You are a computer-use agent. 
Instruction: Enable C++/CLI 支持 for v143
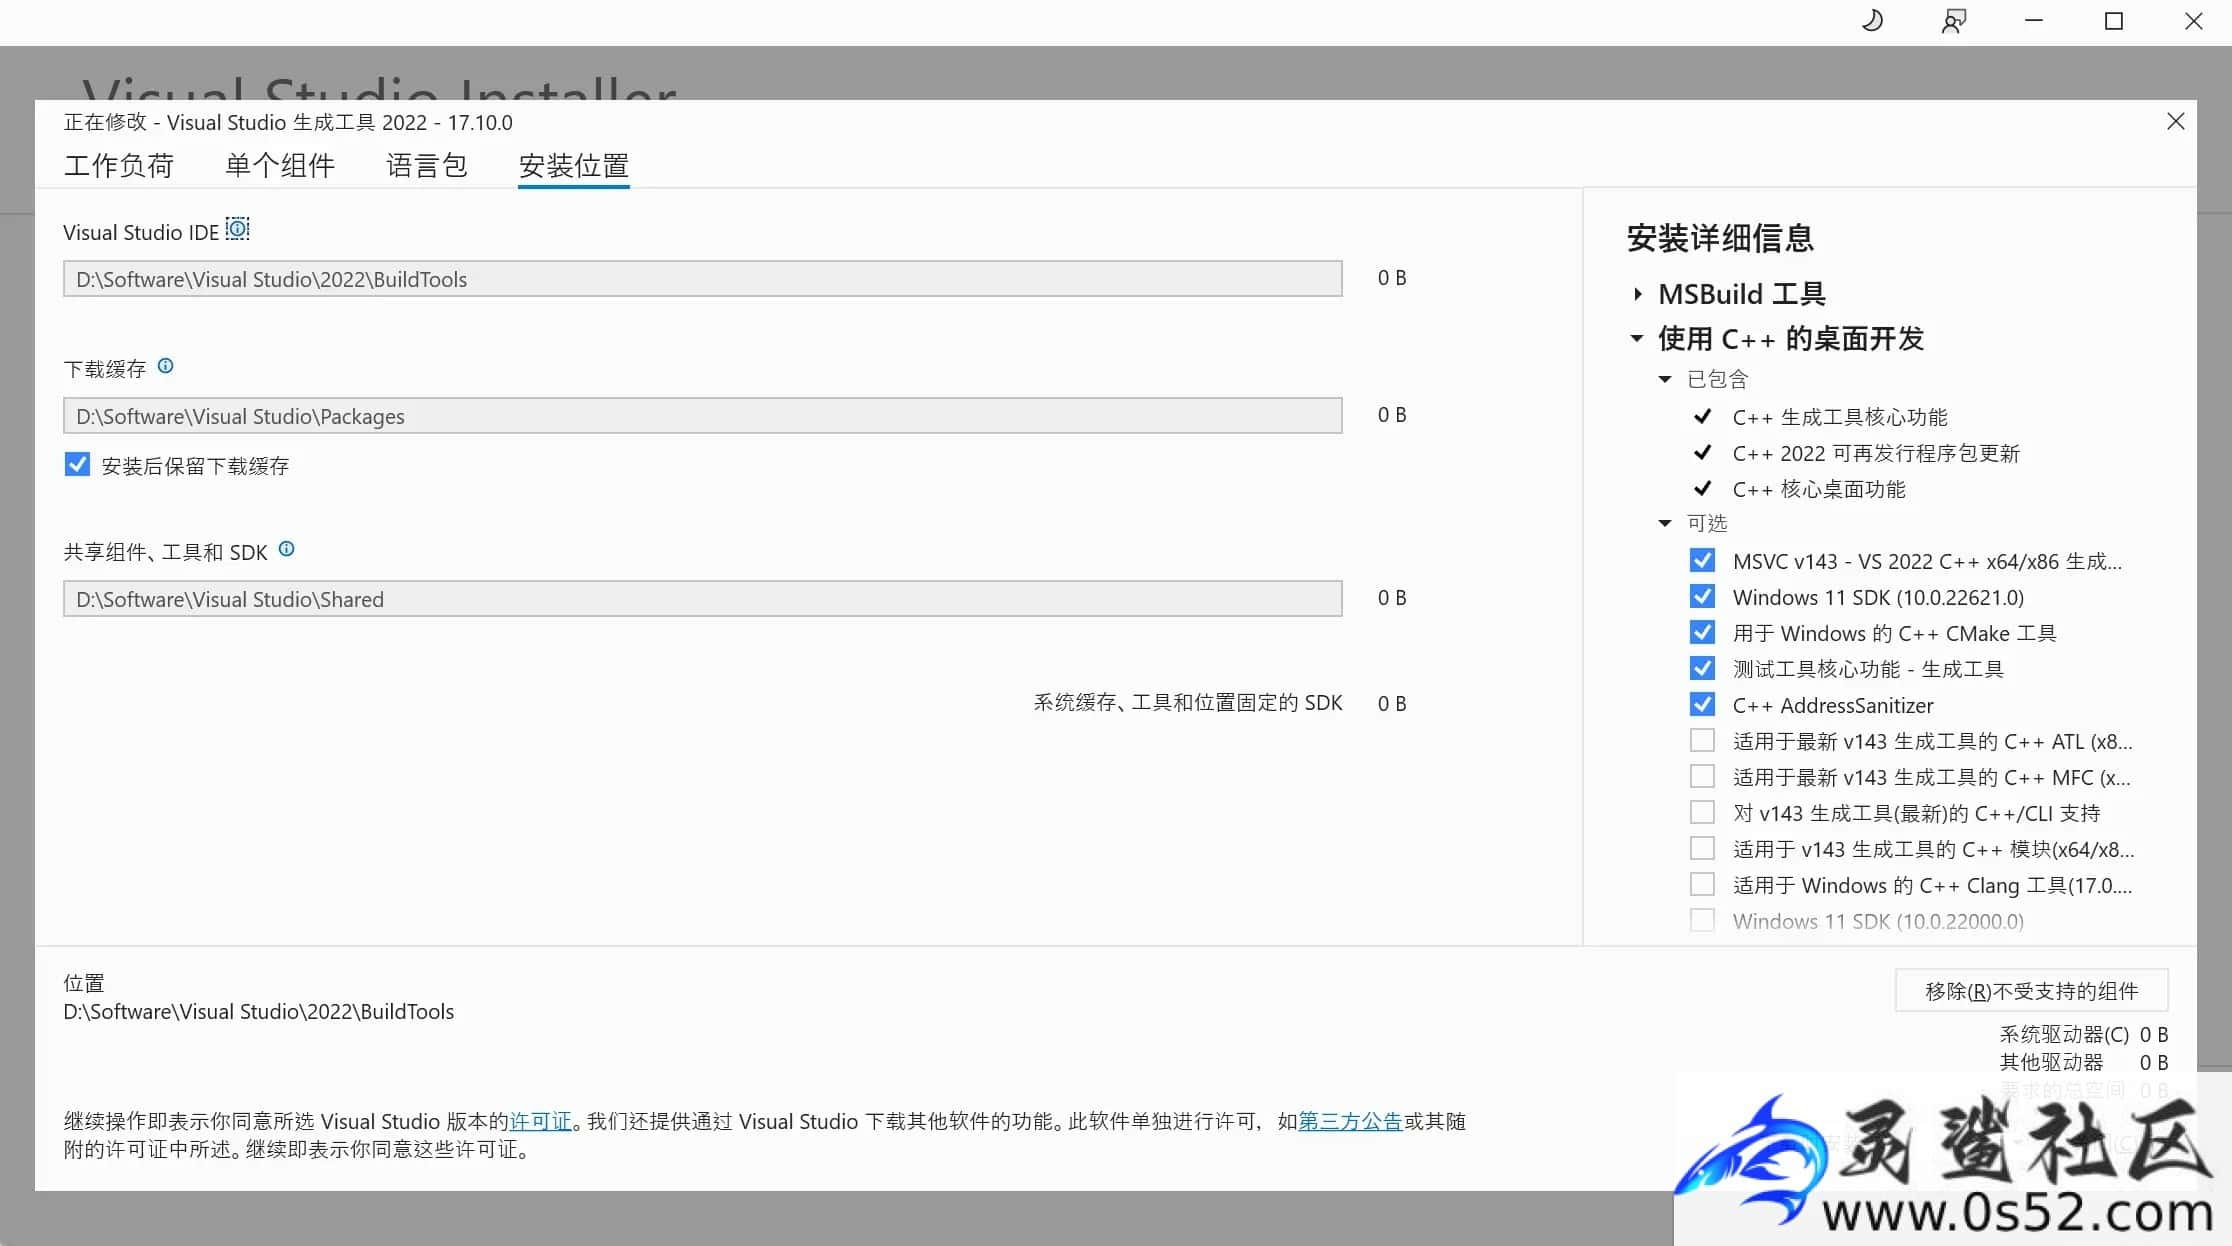click(x=1702, y=812)
